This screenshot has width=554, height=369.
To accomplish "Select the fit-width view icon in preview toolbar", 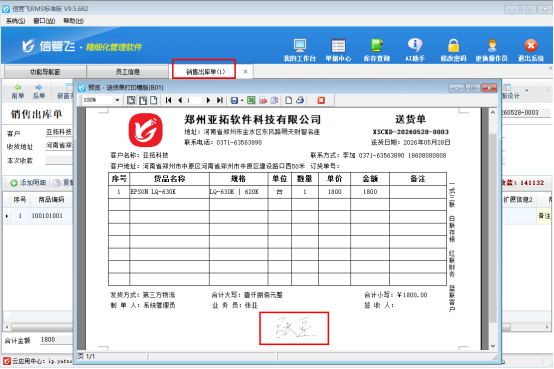I will click(x=143, y=100).
